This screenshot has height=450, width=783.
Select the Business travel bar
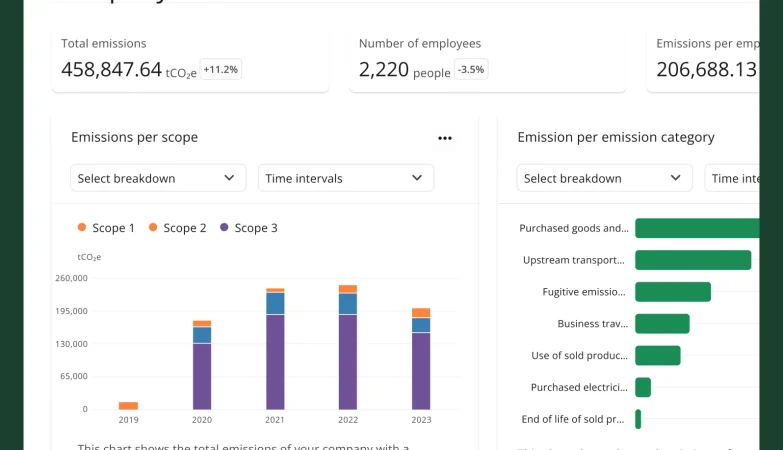click(662, 324)
